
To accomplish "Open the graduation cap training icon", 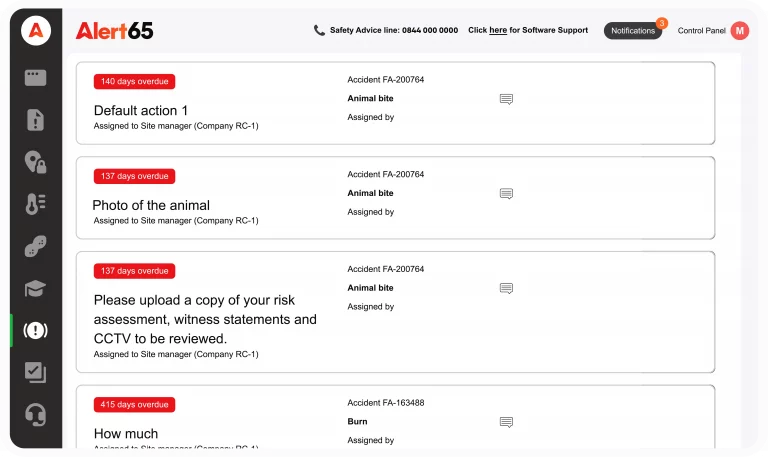I will pyautogui.click(x=36, y=289).
